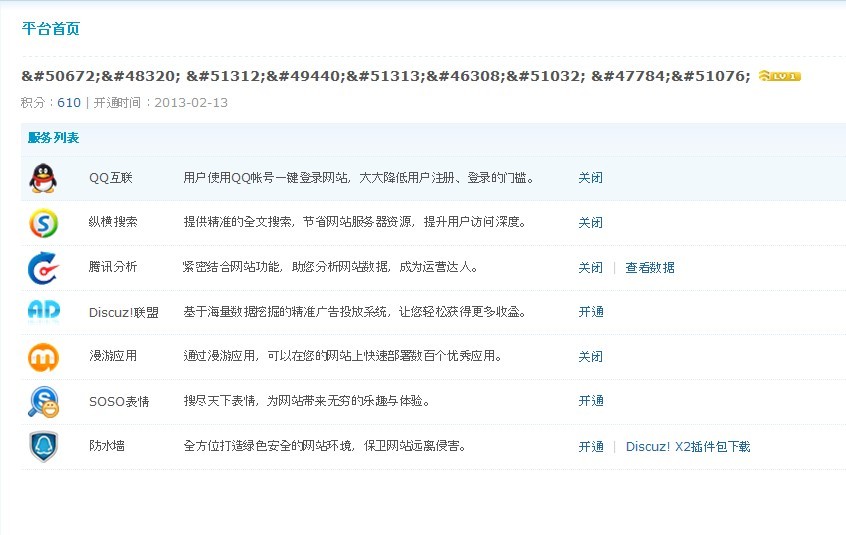
Task: Select the 纵横搜索 service name
Action: pos(113,222)
